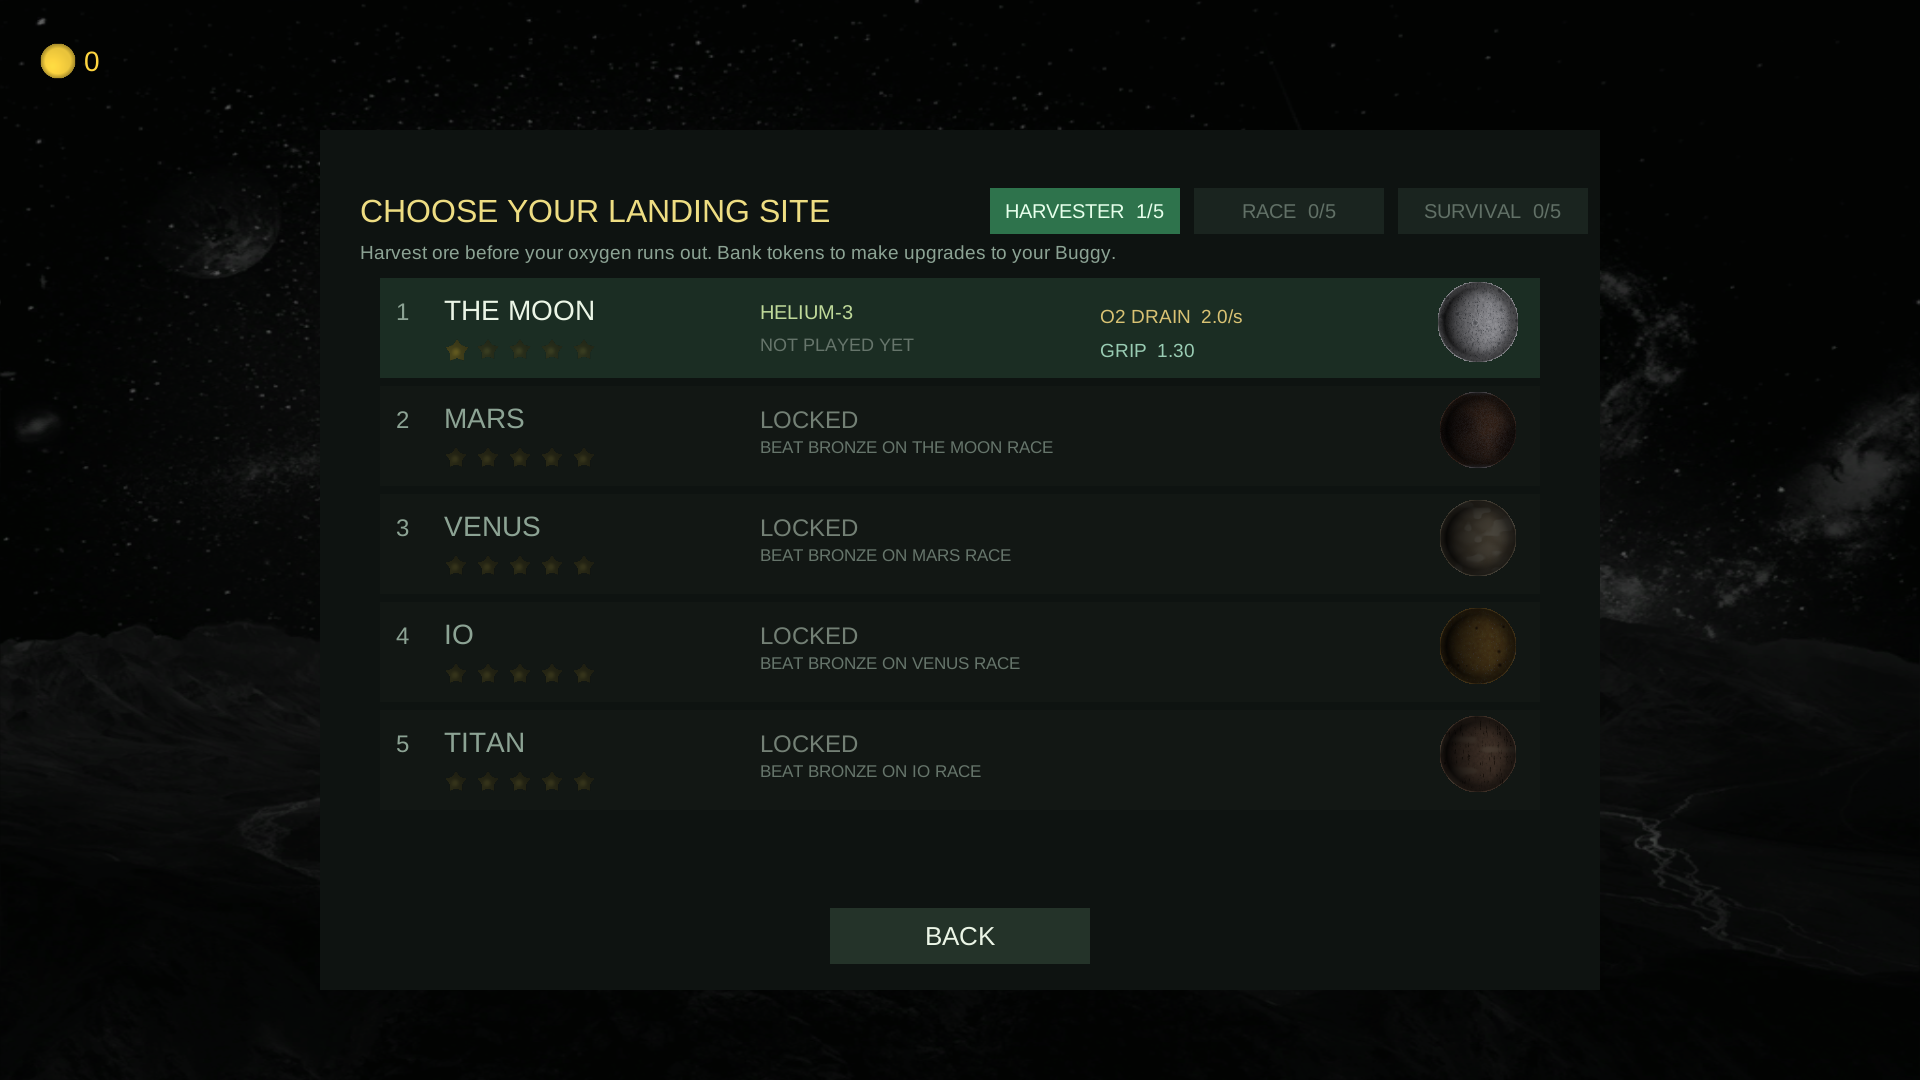Click the first star under Mars

(456, 458)
